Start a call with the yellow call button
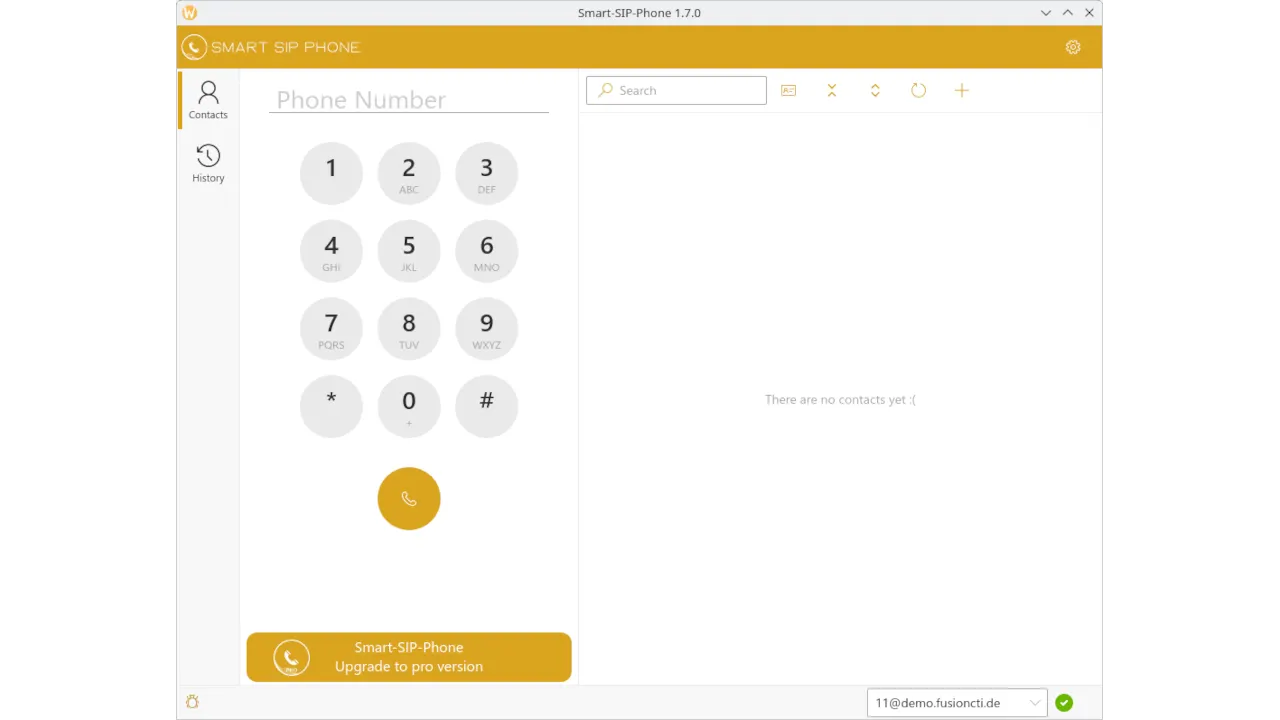The height and width of the screenshot is (720, 1280). click(x=409, y=498)
